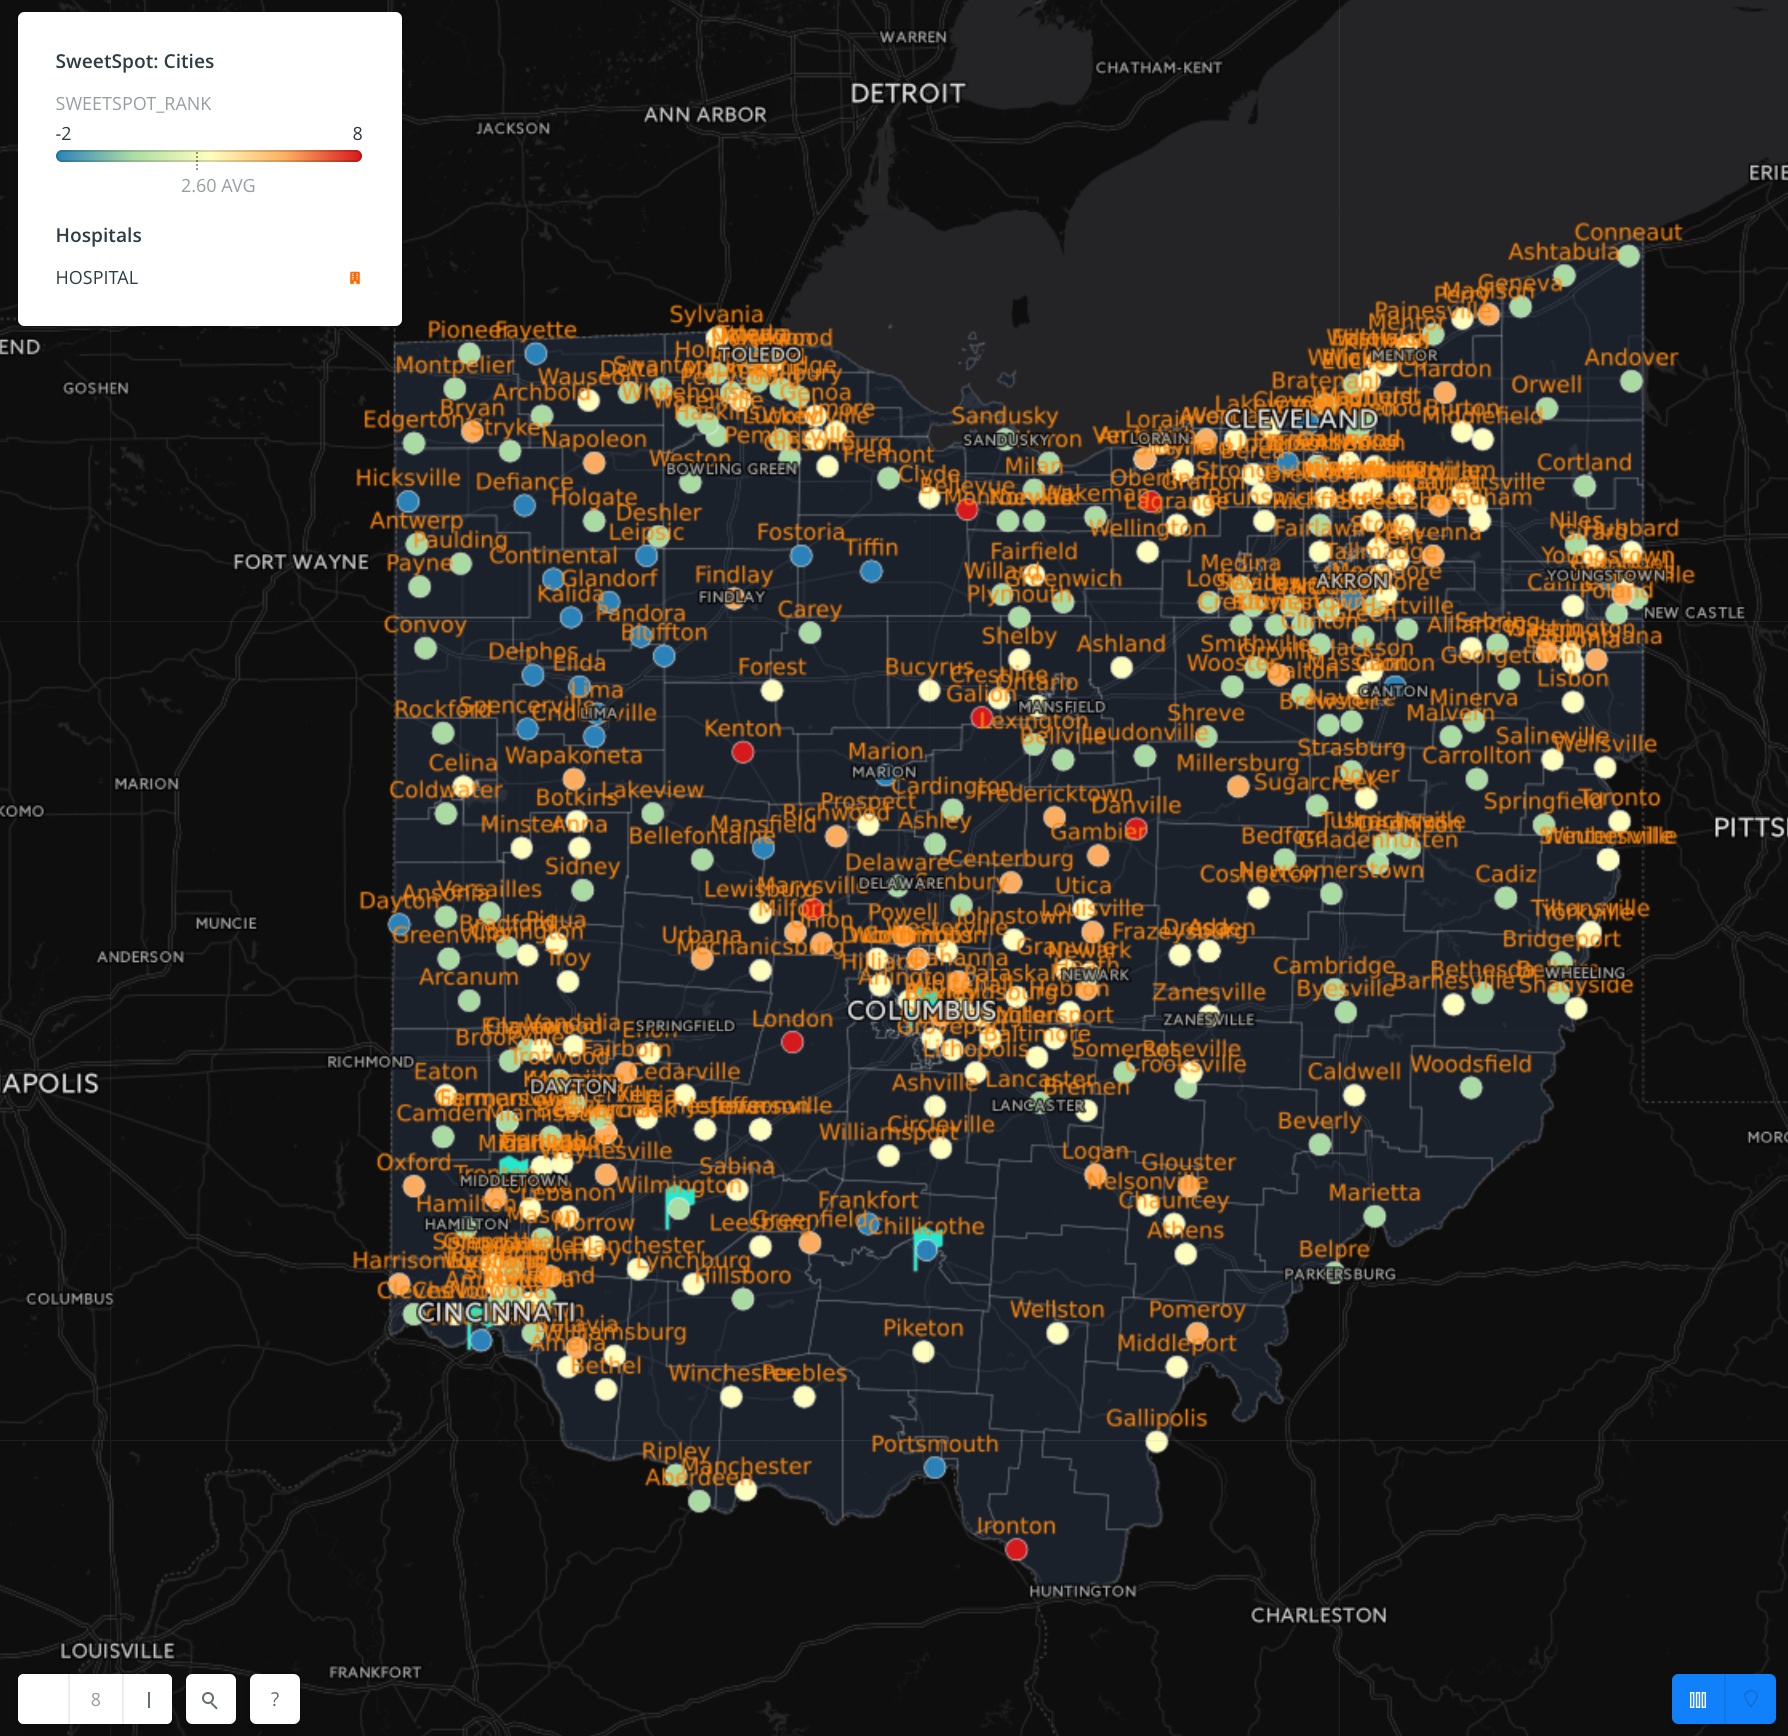Click the FORT WAYNE map label
The width and height of the screenshot is (1788, 1736).
pos(301,562)
